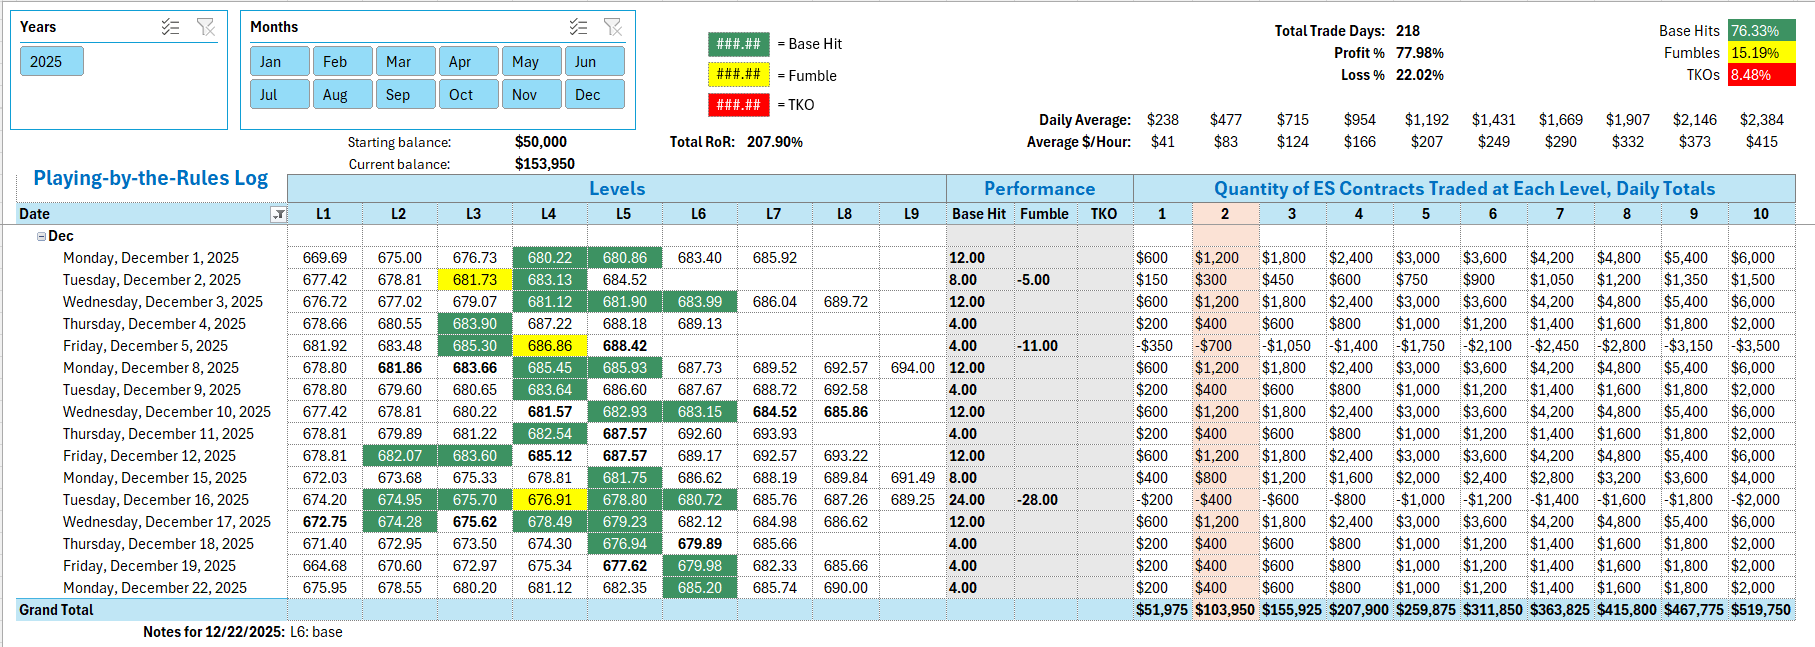Select the 2025 year slicer button
The height and width of the screenshot is (647, 1815).
(51, 62)
